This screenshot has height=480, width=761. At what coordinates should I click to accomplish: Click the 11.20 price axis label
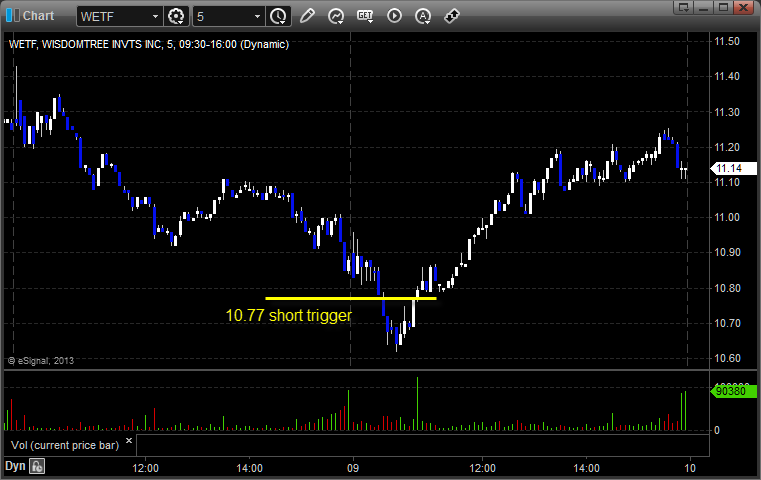click(x=727, y=147)
